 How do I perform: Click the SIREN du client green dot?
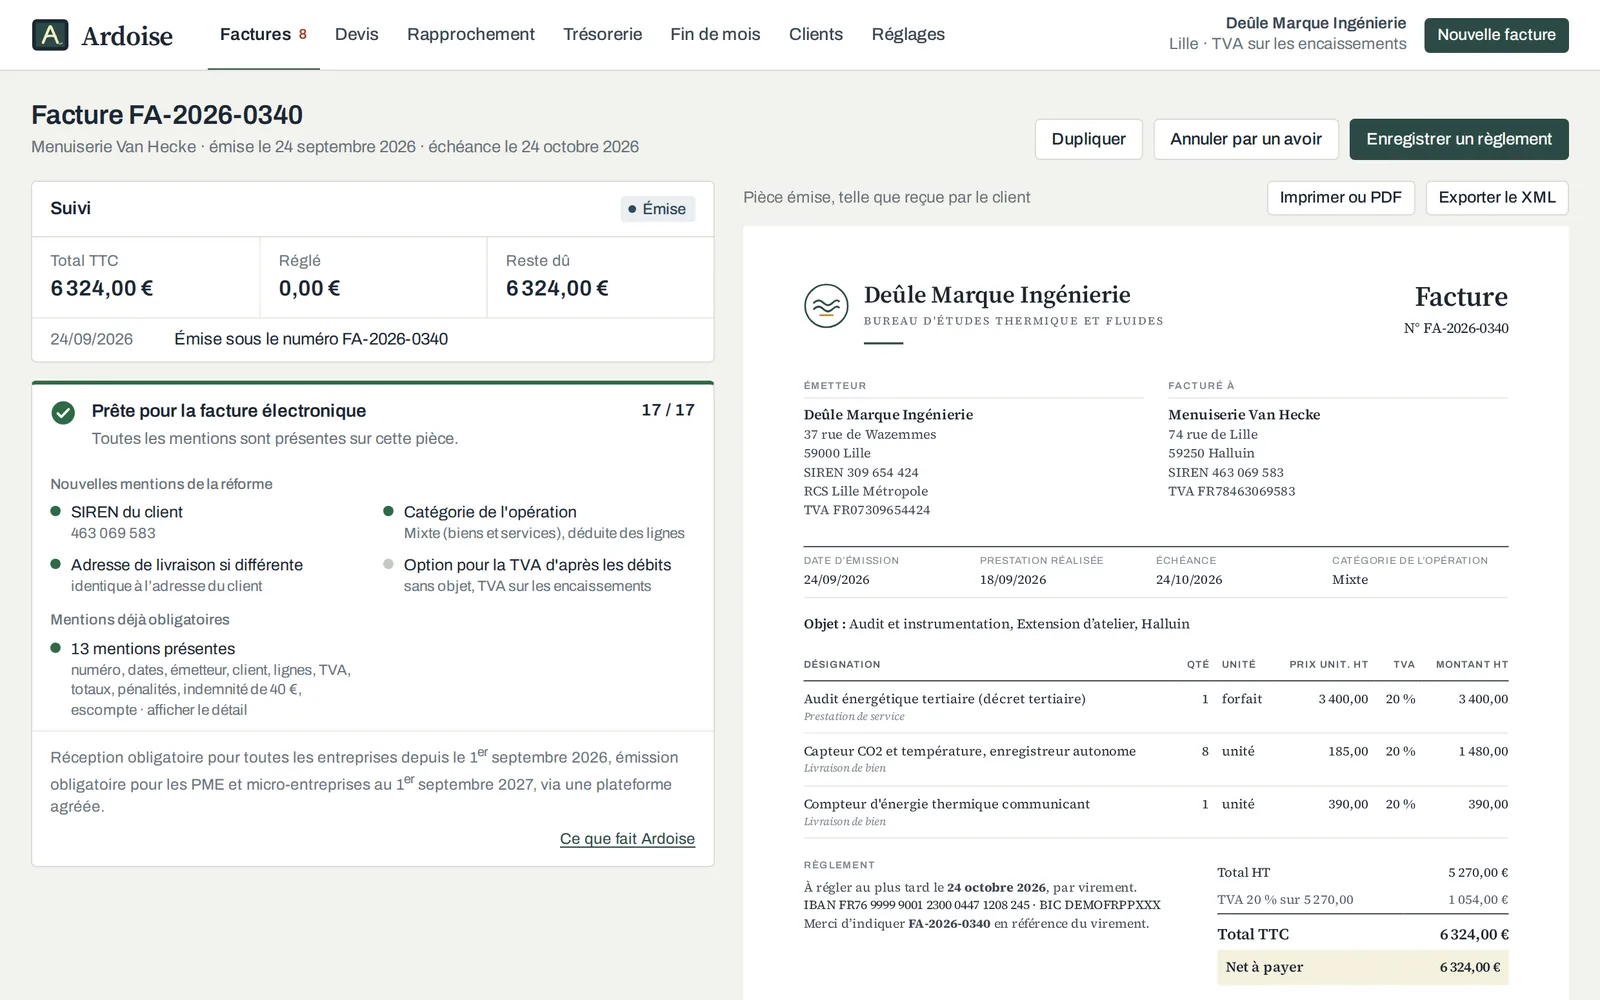tap(56, 511)
